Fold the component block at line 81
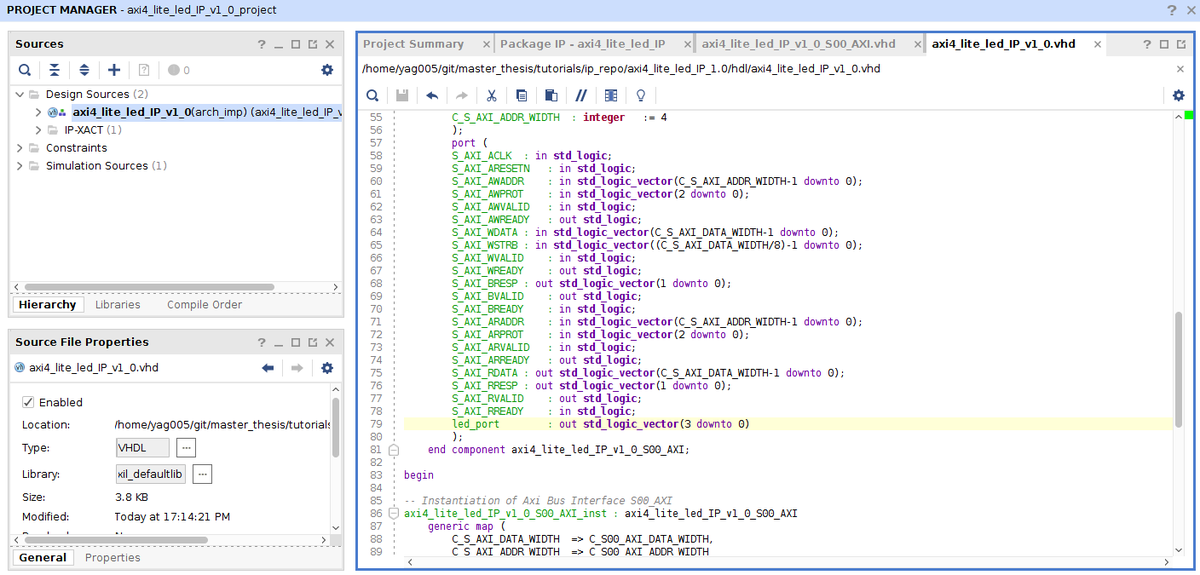 point(394,450)
